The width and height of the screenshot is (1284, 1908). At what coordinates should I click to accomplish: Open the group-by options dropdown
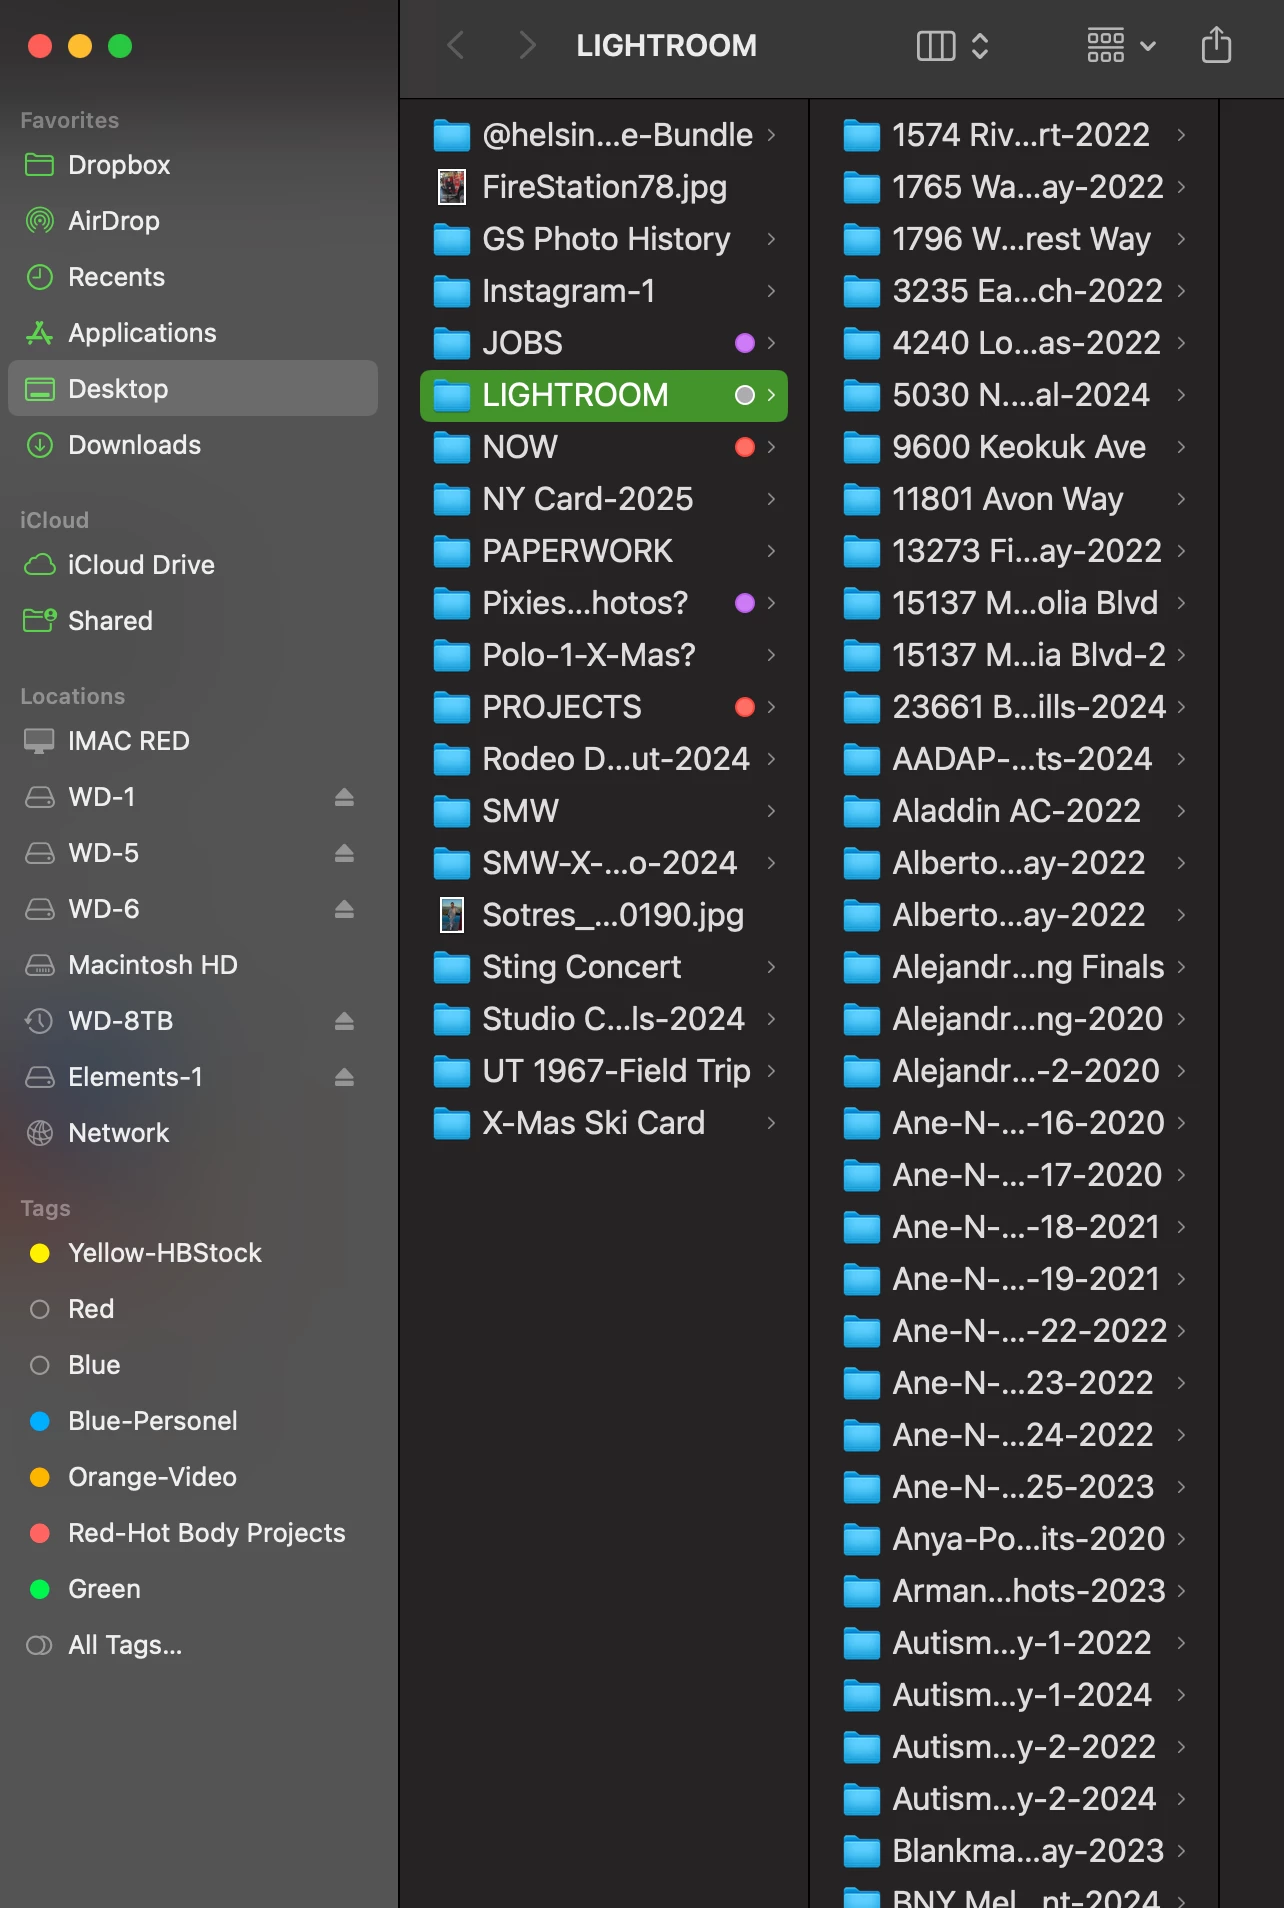[1122, 45]
